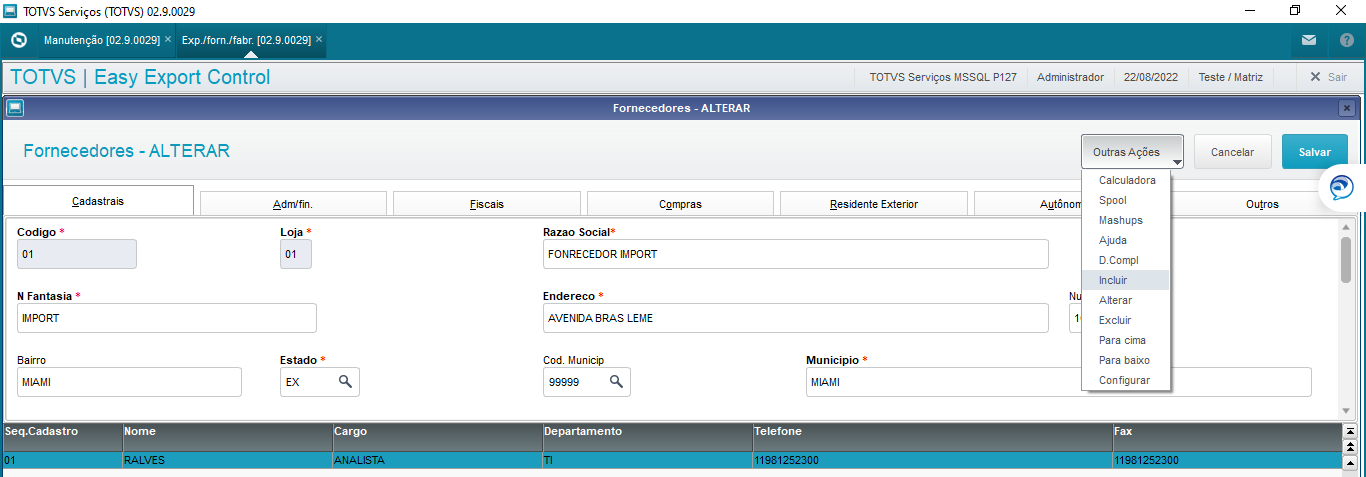Click the Cancelar button

point(1232,152)
